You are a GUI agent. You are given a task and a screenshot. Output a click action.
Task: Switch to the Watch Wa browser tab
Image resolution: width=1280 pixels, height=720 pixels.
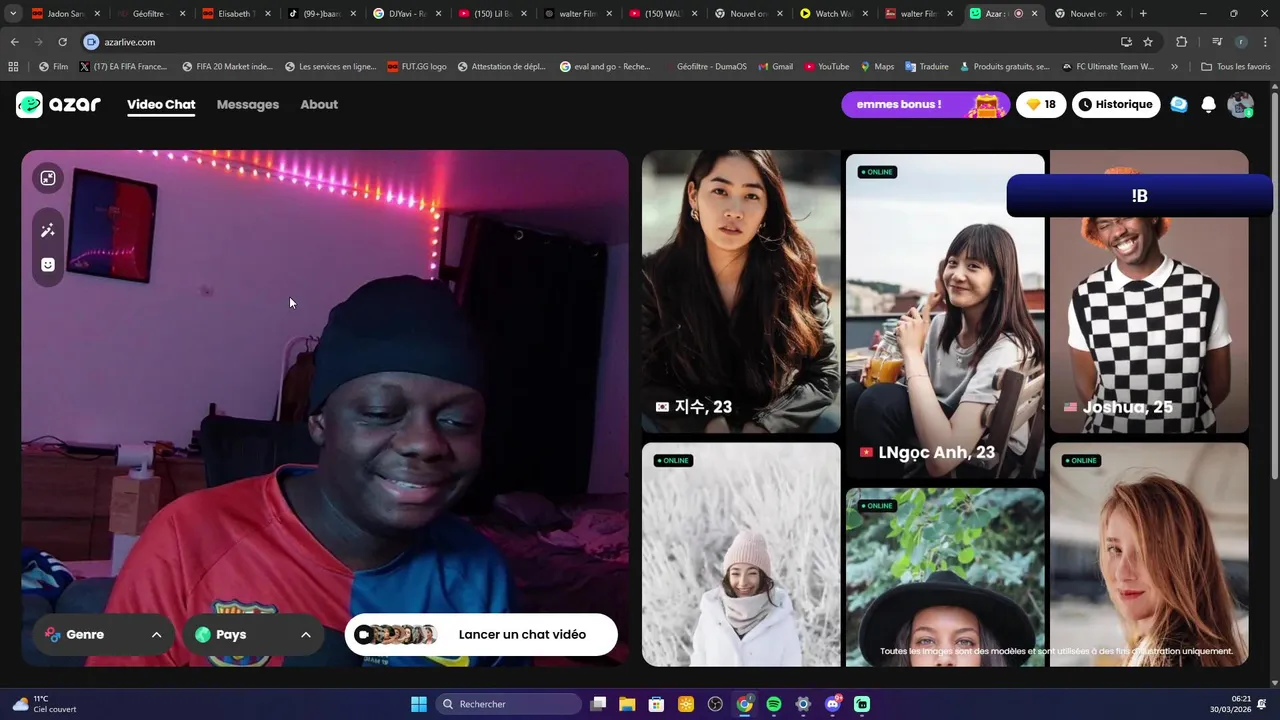pos(833,14)
